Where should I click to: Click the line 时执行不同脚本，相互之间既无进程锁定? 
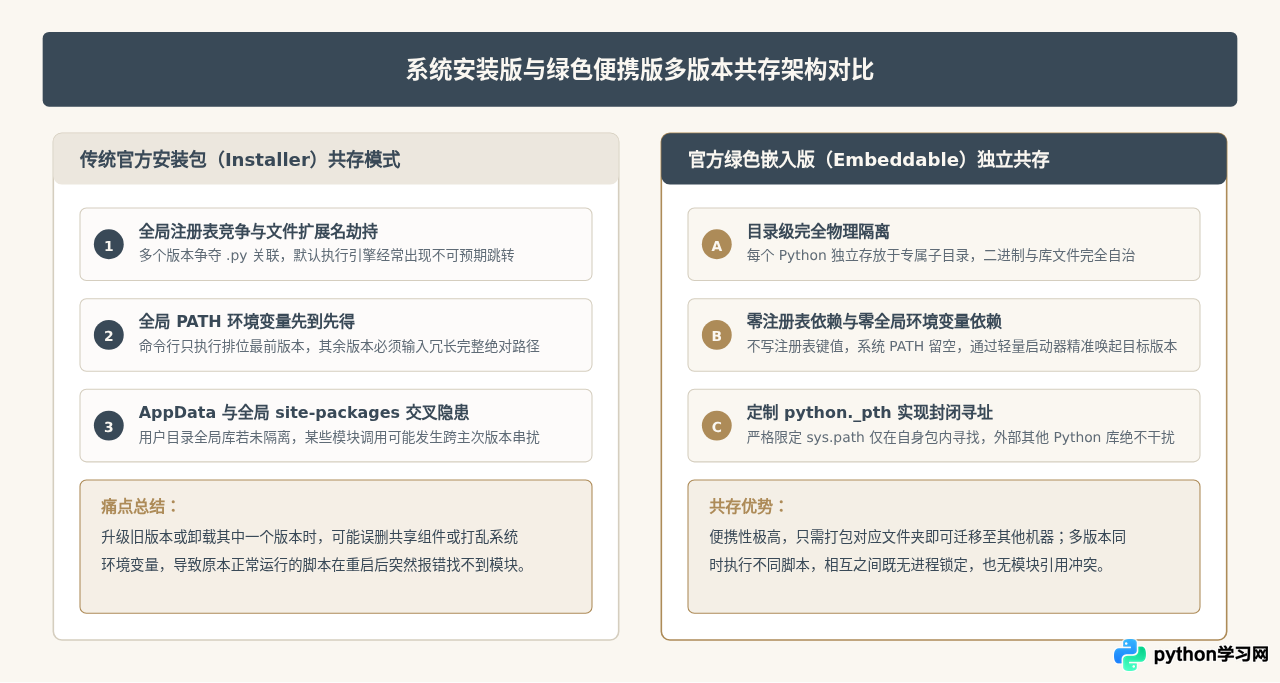908,565
